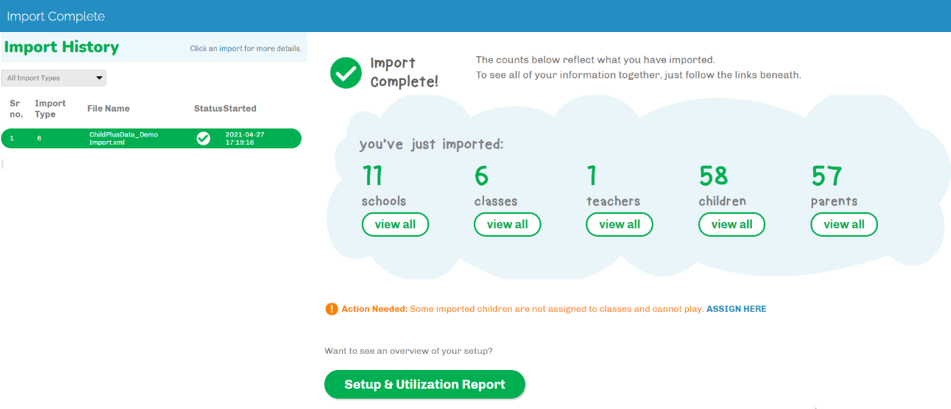
Task: Open the Setup & Utilization Report
Action: click(424, 385)
